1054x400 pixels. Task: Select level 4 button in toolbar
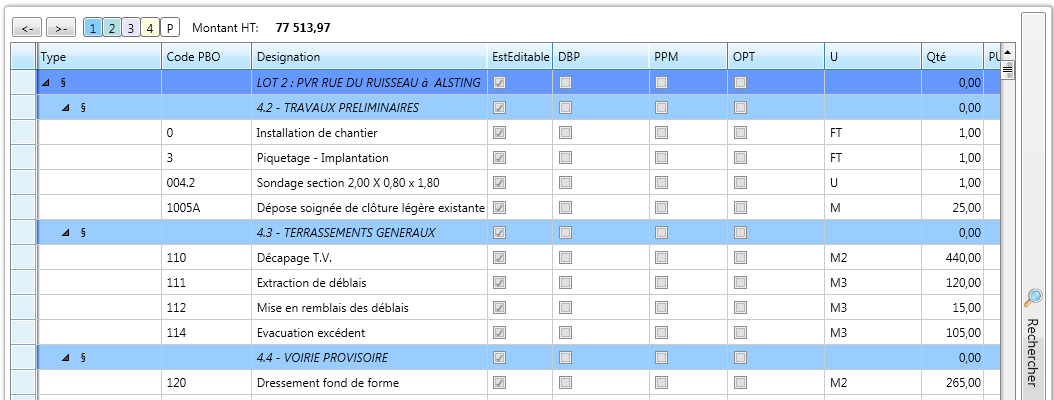tap(149, 28)
